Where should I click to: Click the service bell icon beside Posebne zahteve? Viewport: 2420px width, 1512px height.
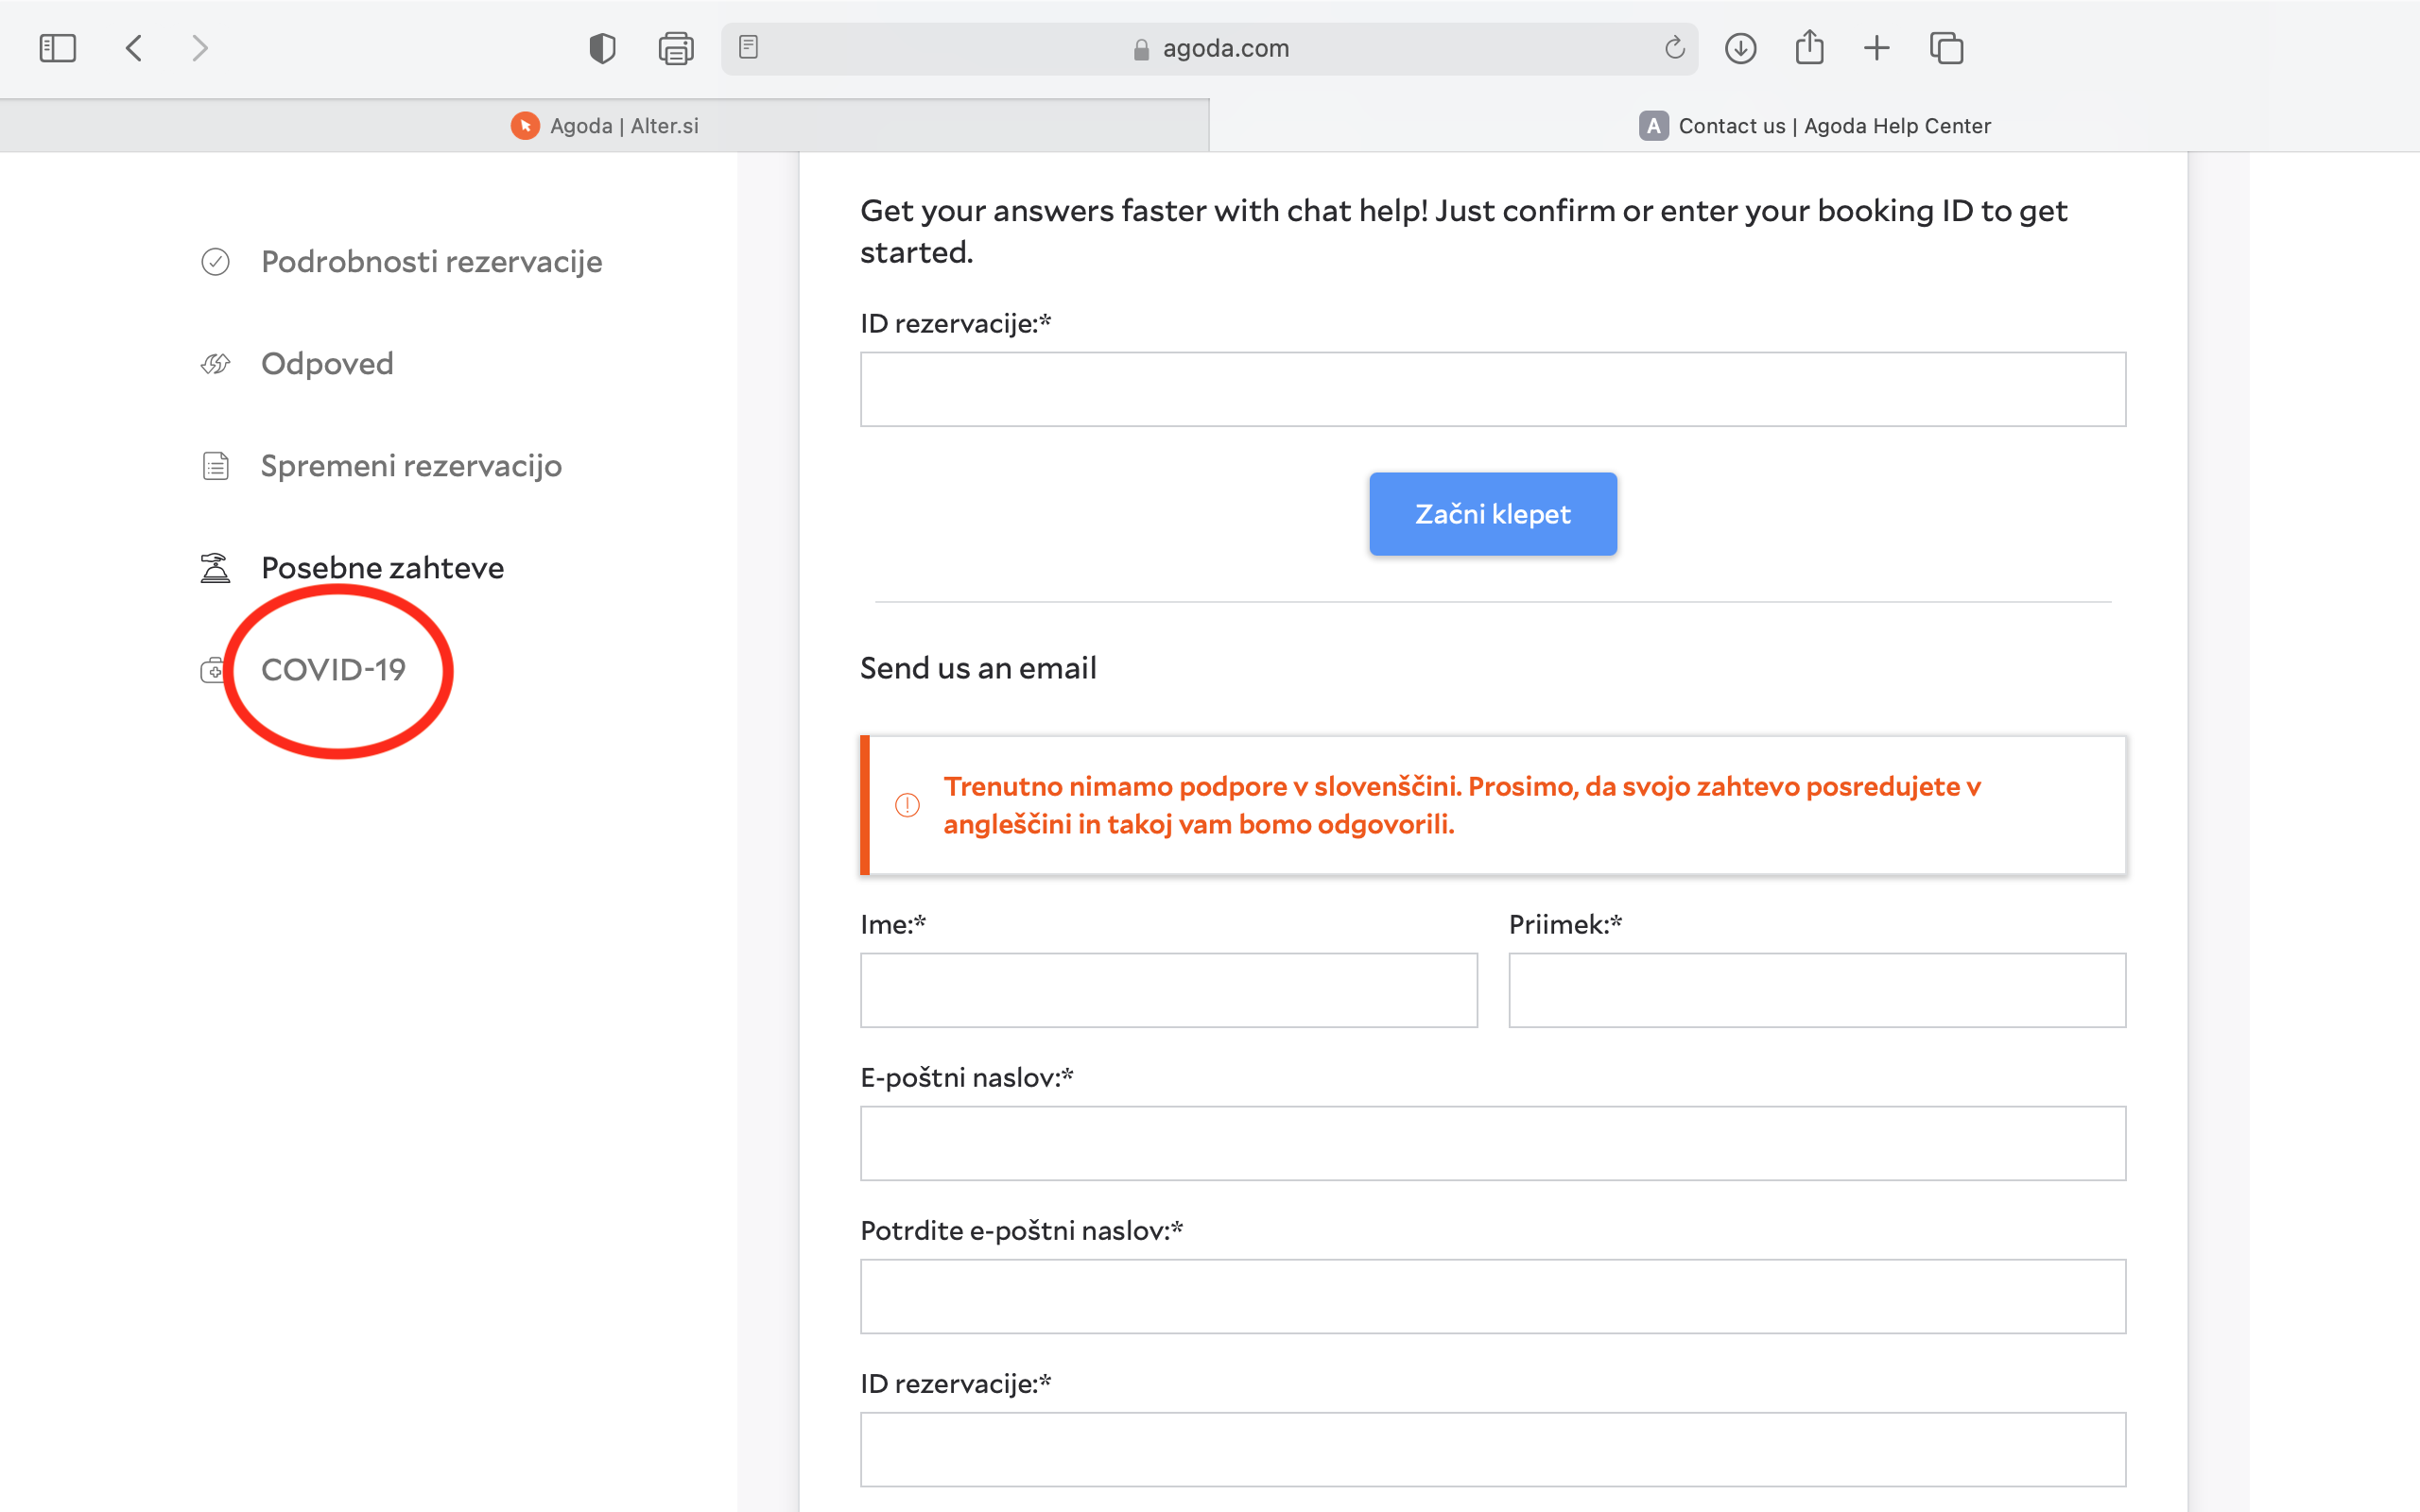pos(215,568)
